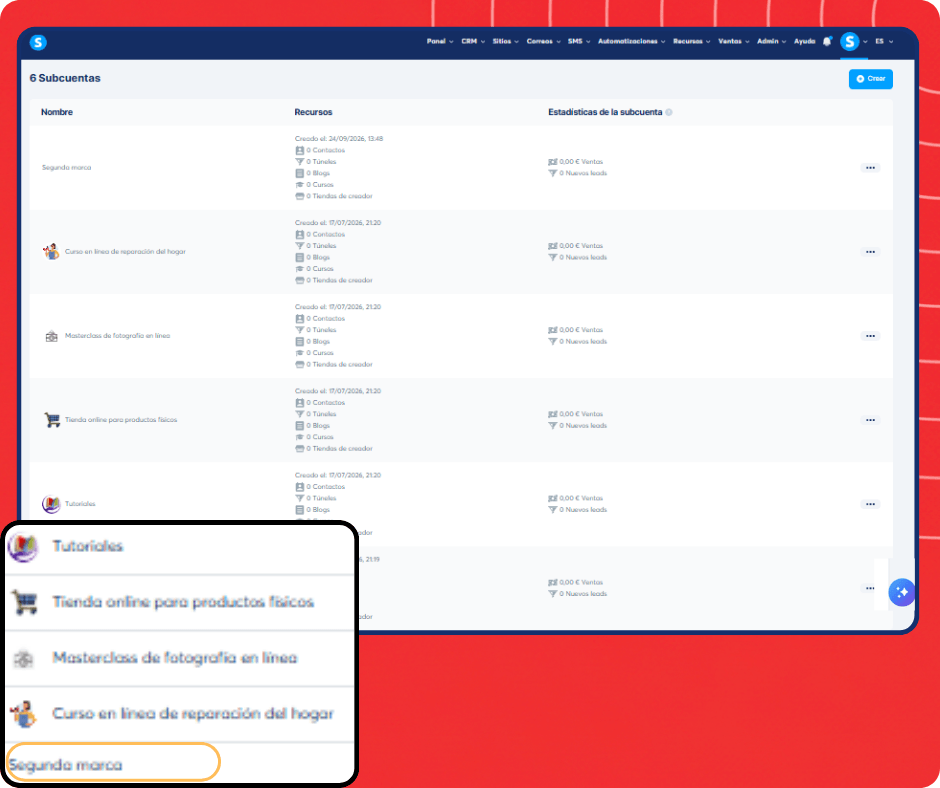Open three-dot menu for the Tutoriales row
940x788 pixels.
[x=870, y=504]
